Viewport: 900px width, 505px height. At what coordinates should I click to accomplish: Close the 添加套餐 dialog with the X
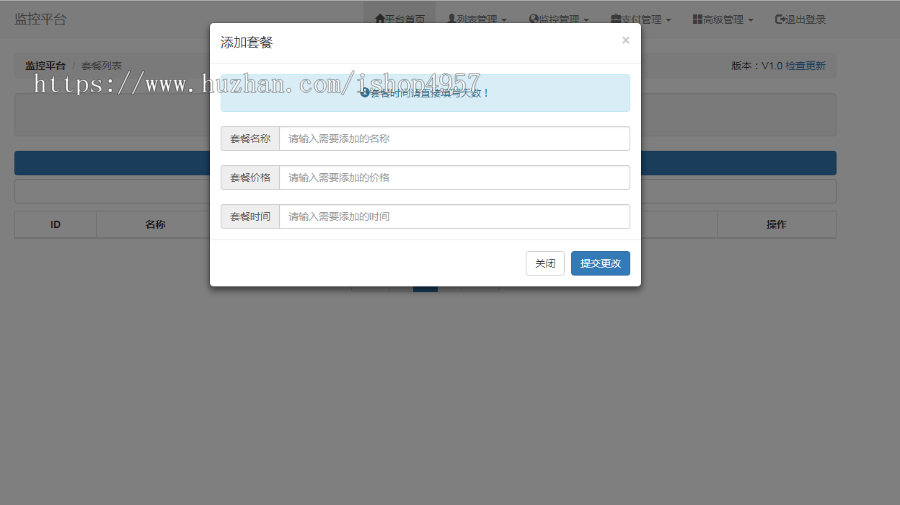click(626, 40)
